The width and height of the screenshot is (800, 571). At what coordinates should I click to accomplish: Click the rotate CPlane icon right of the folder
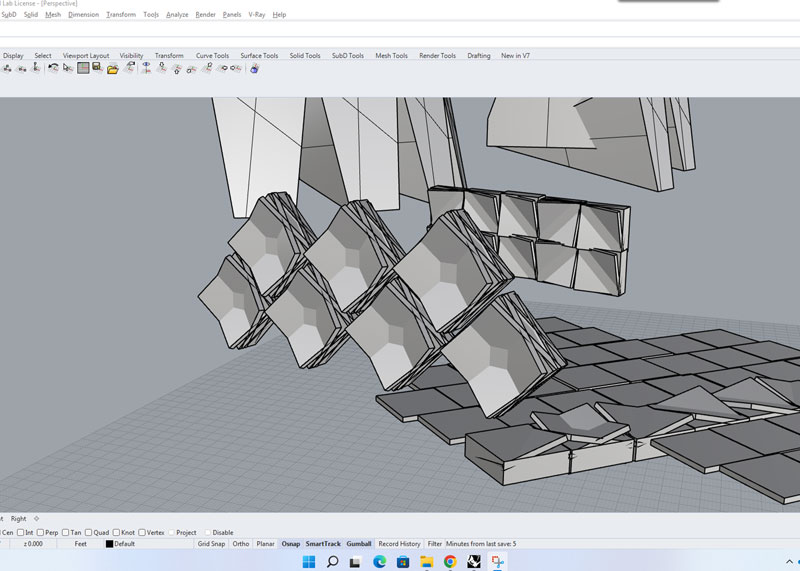(130, 68)
